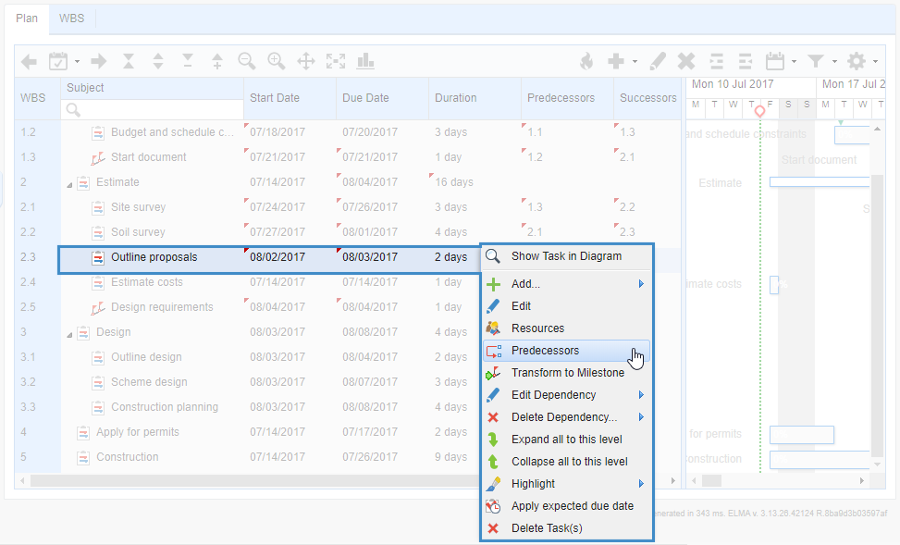Open the filter funnel dropdown
The height and width of the screenshot is (545, 900).
coord(820,61)
